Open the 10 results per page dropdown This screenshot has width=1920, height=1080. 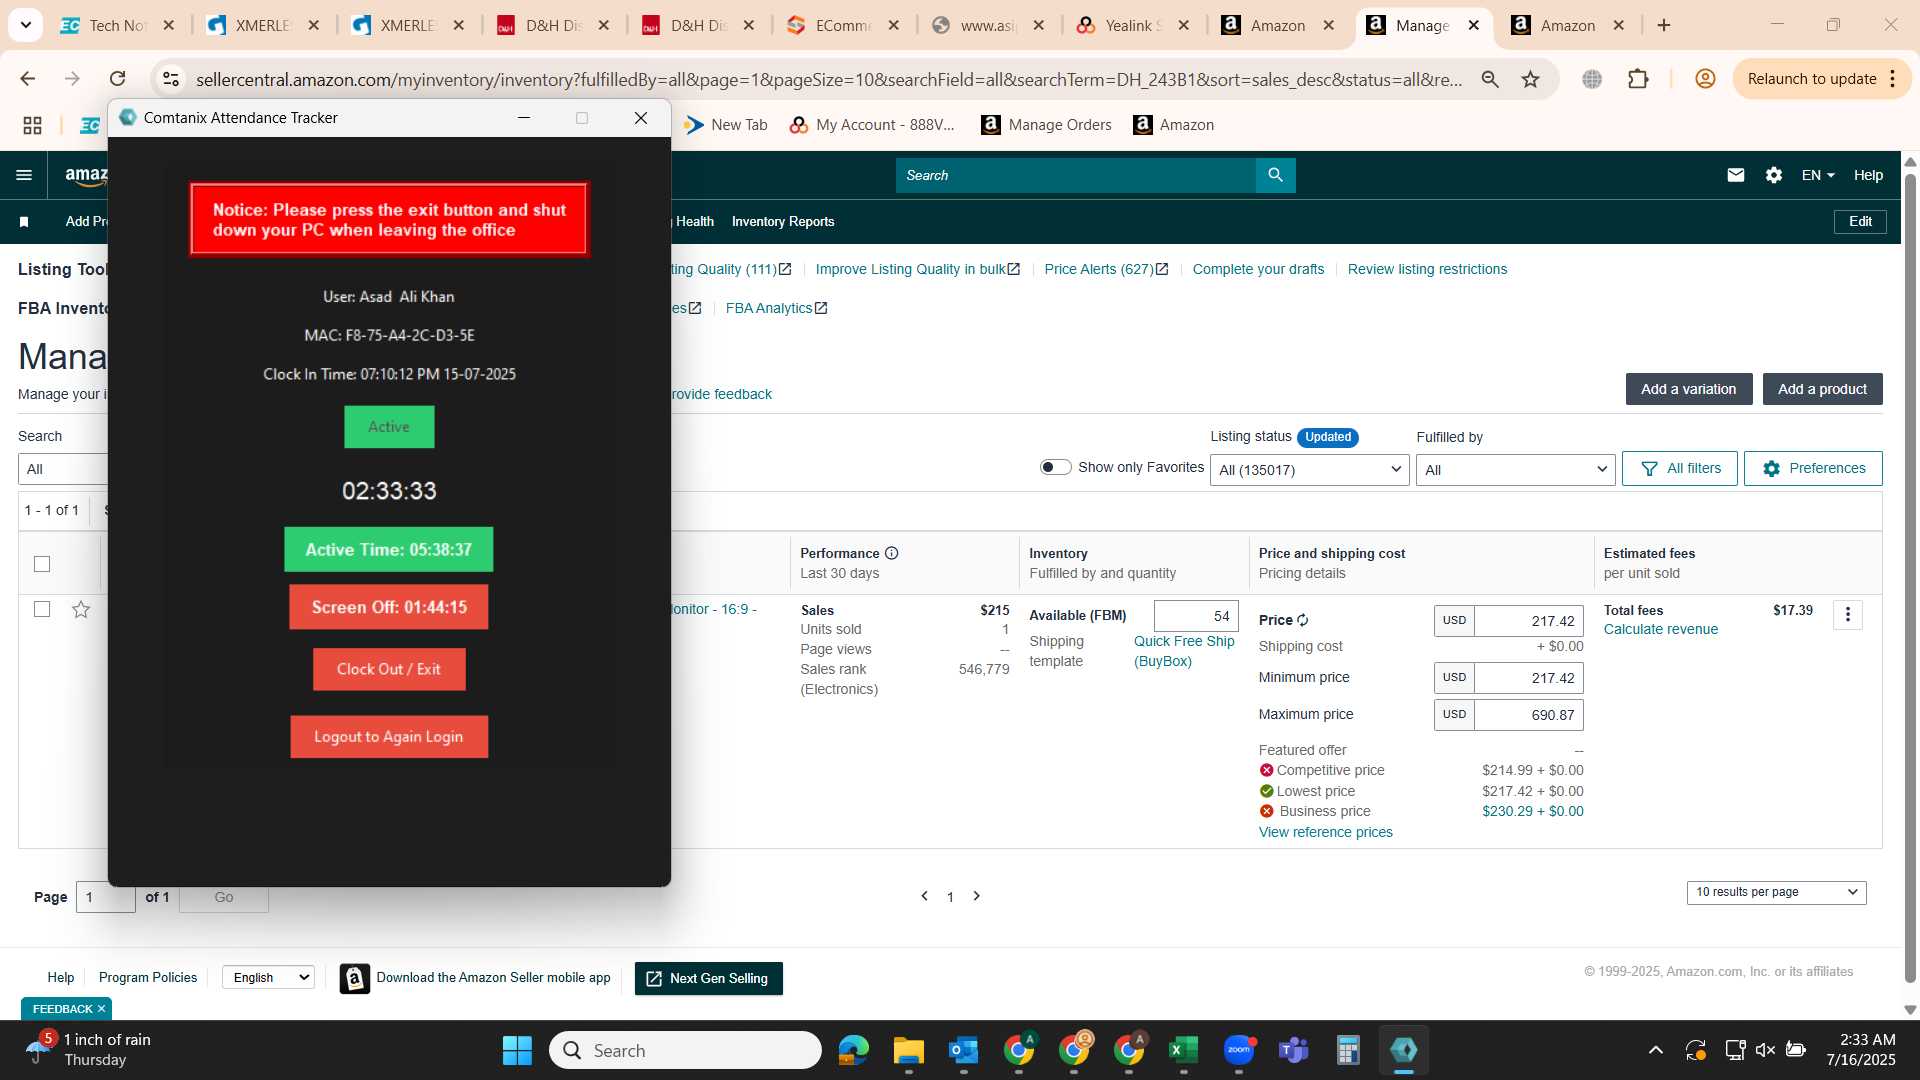1776,892
